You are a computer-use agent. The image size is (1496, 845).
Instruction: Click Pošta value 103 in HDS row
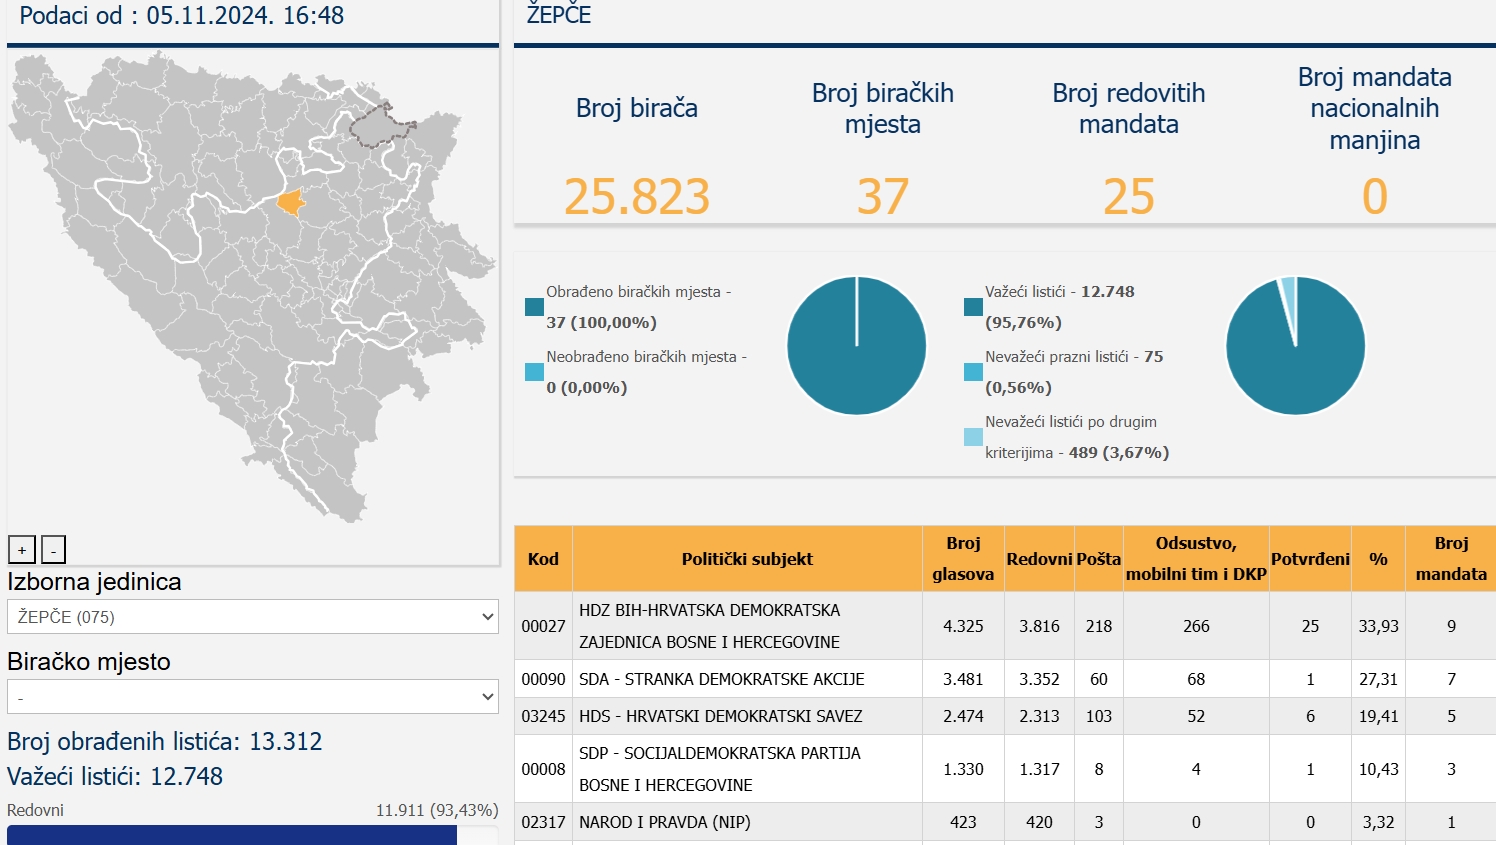click(x=1099, y=716)
